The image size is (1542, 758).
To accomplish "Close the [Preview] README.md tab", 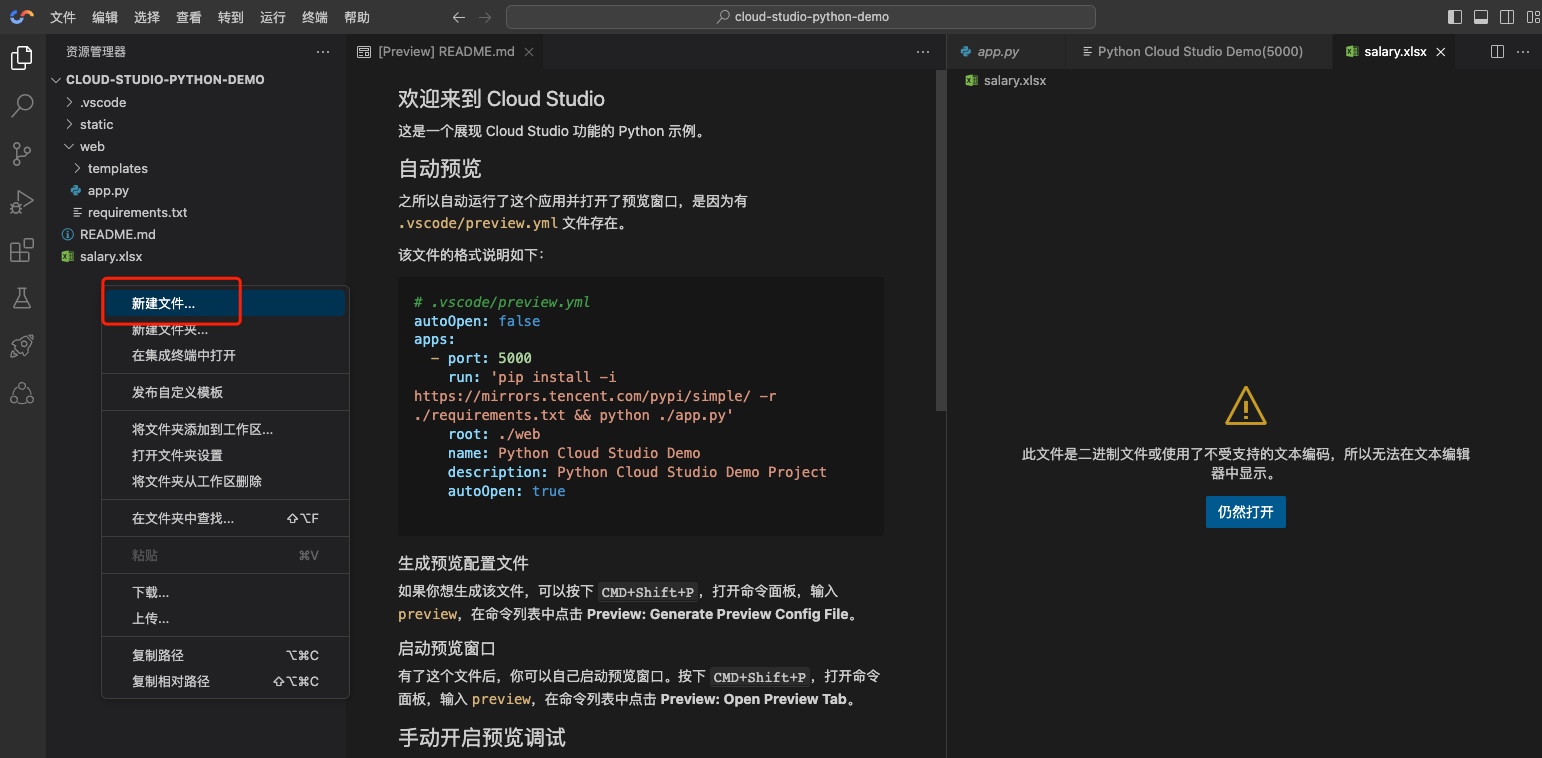I will 529,52.
